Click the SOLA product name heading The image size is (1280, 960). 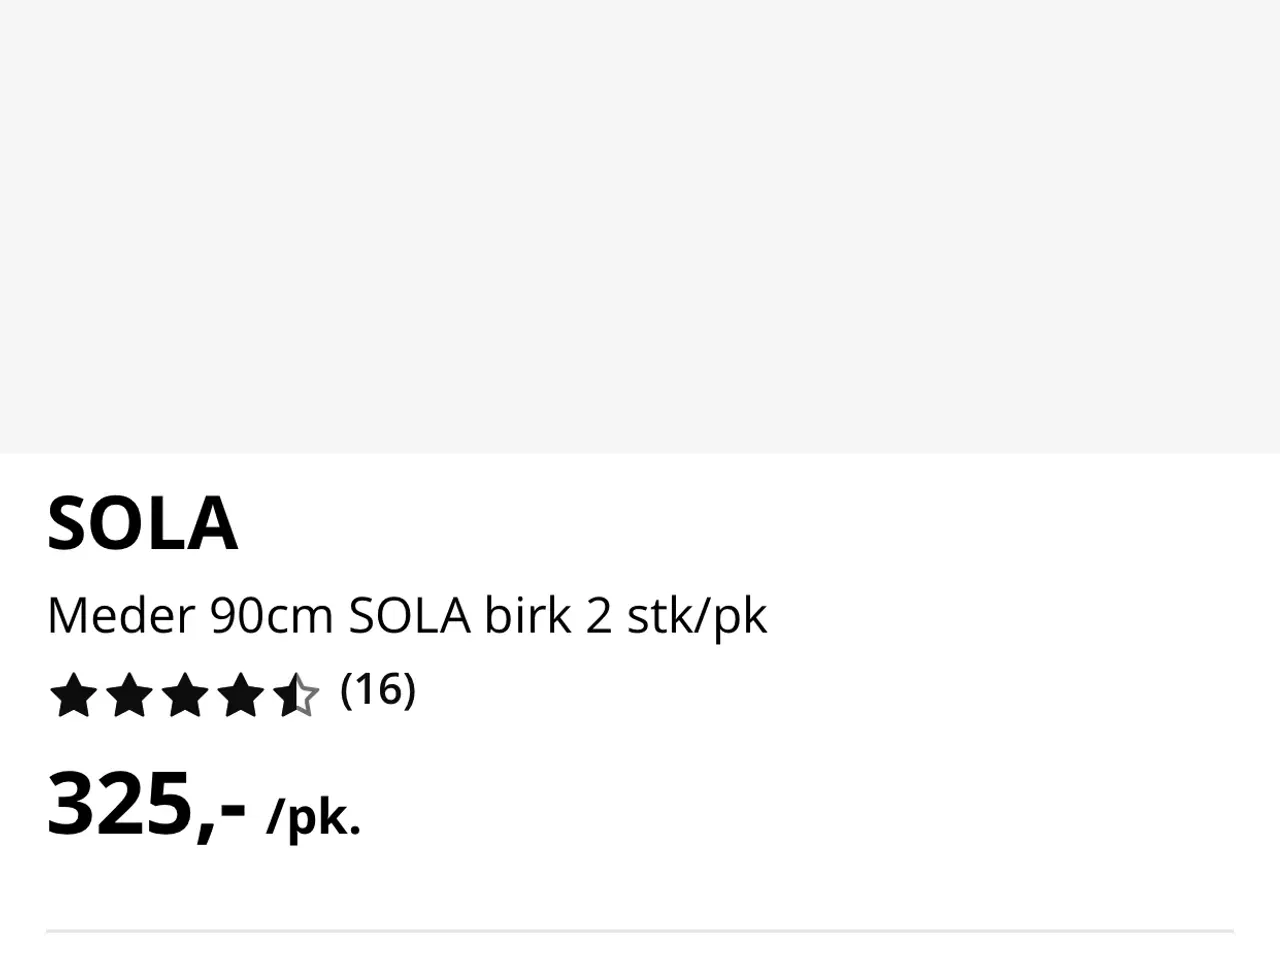[142, 522]
